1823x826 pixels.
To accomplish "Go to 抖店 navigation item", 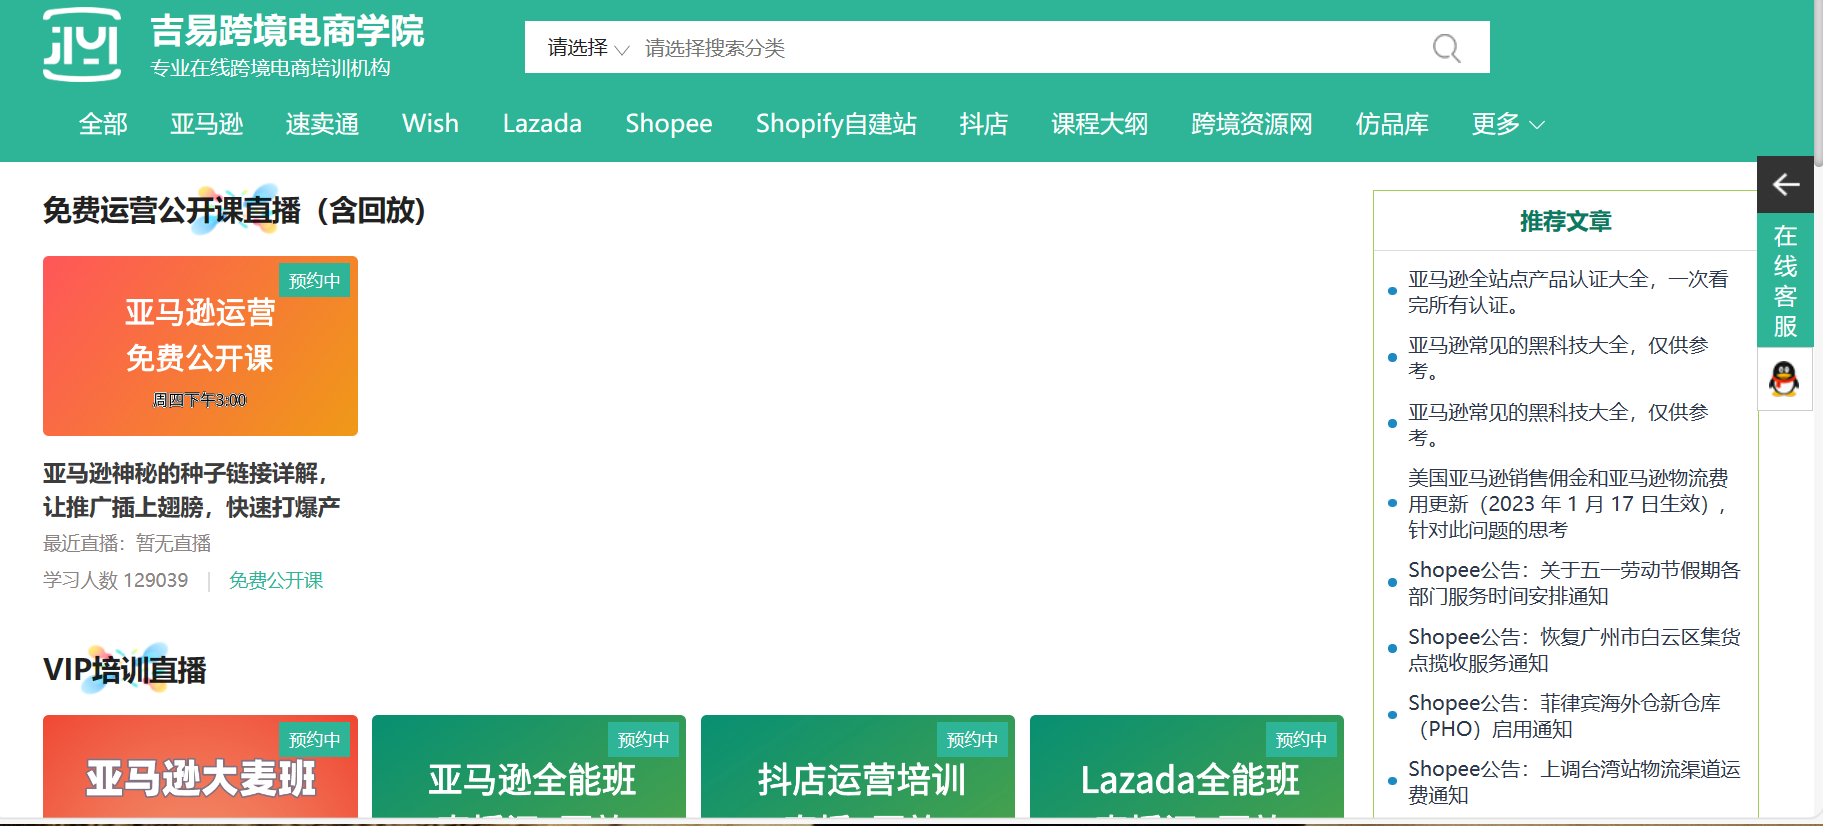I will (x=984, y=124).
